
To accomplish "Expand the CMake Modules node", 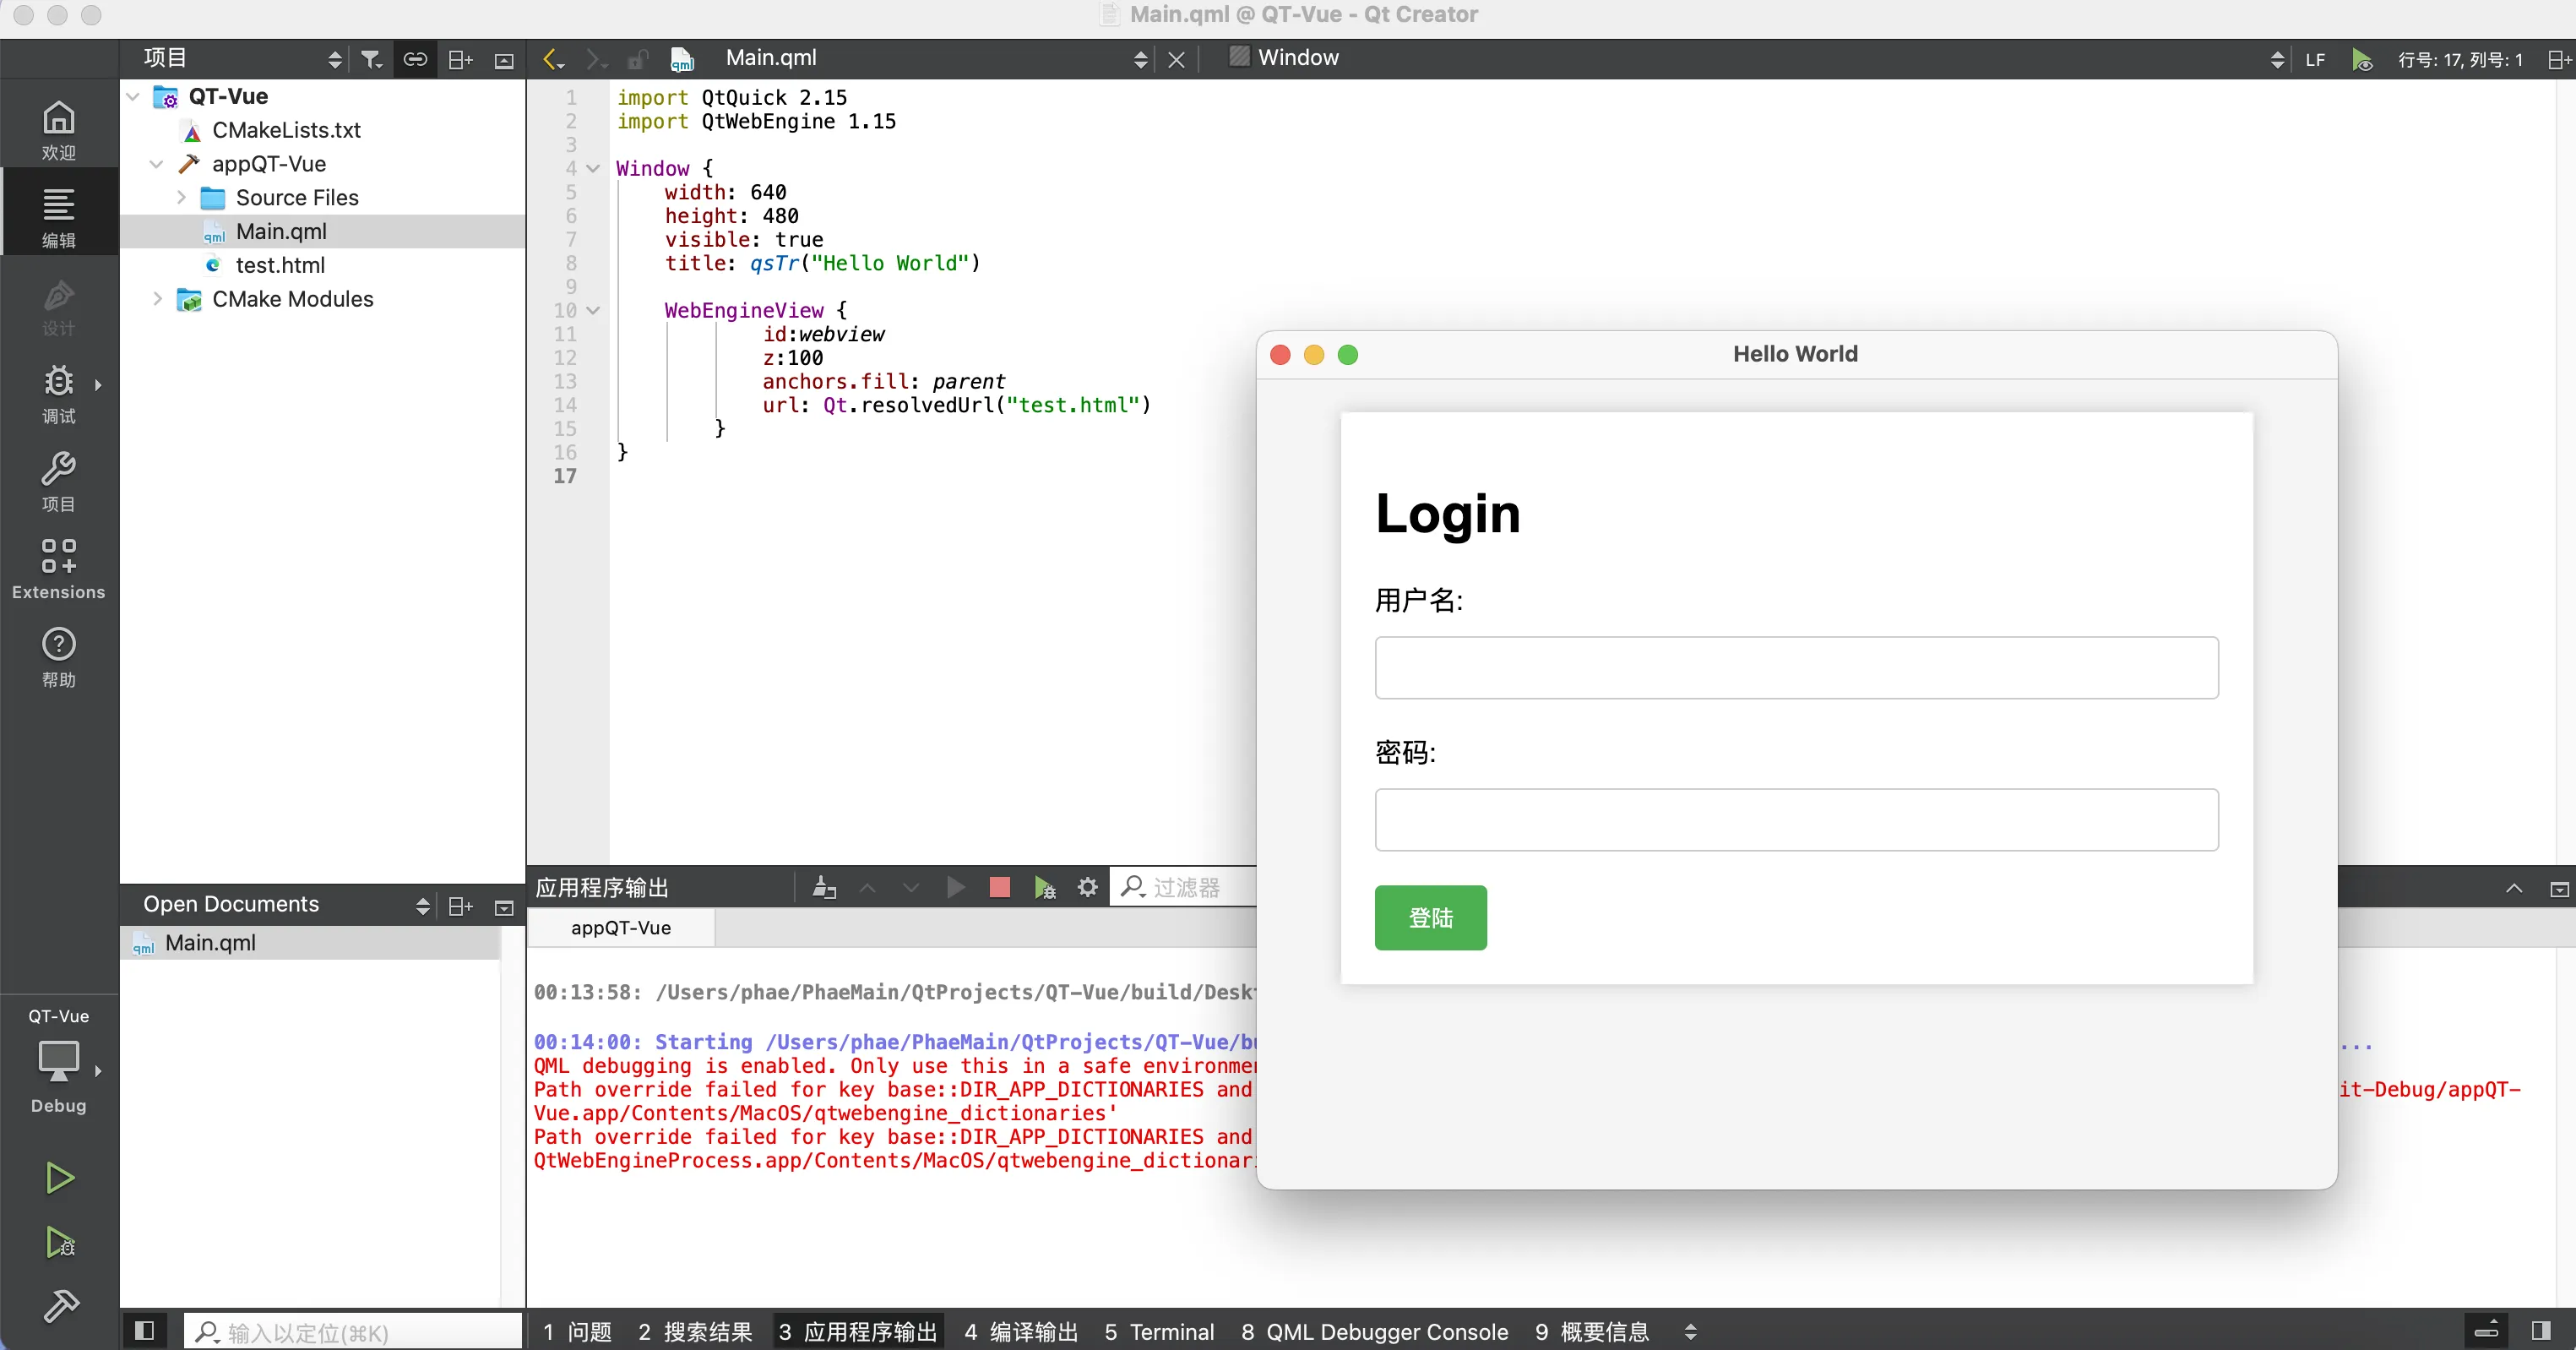I will 157,298.
